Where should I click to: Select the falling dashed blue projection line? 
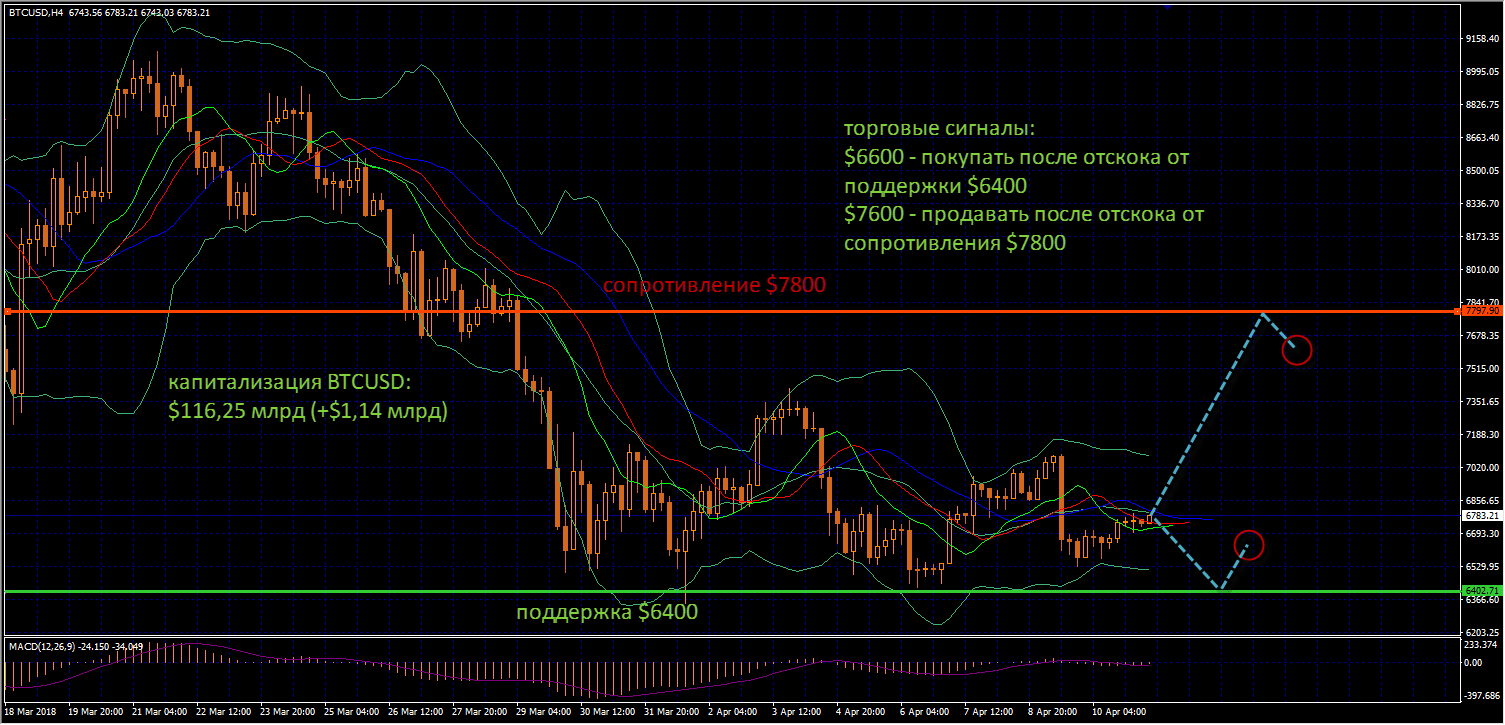click(1187, 552)
